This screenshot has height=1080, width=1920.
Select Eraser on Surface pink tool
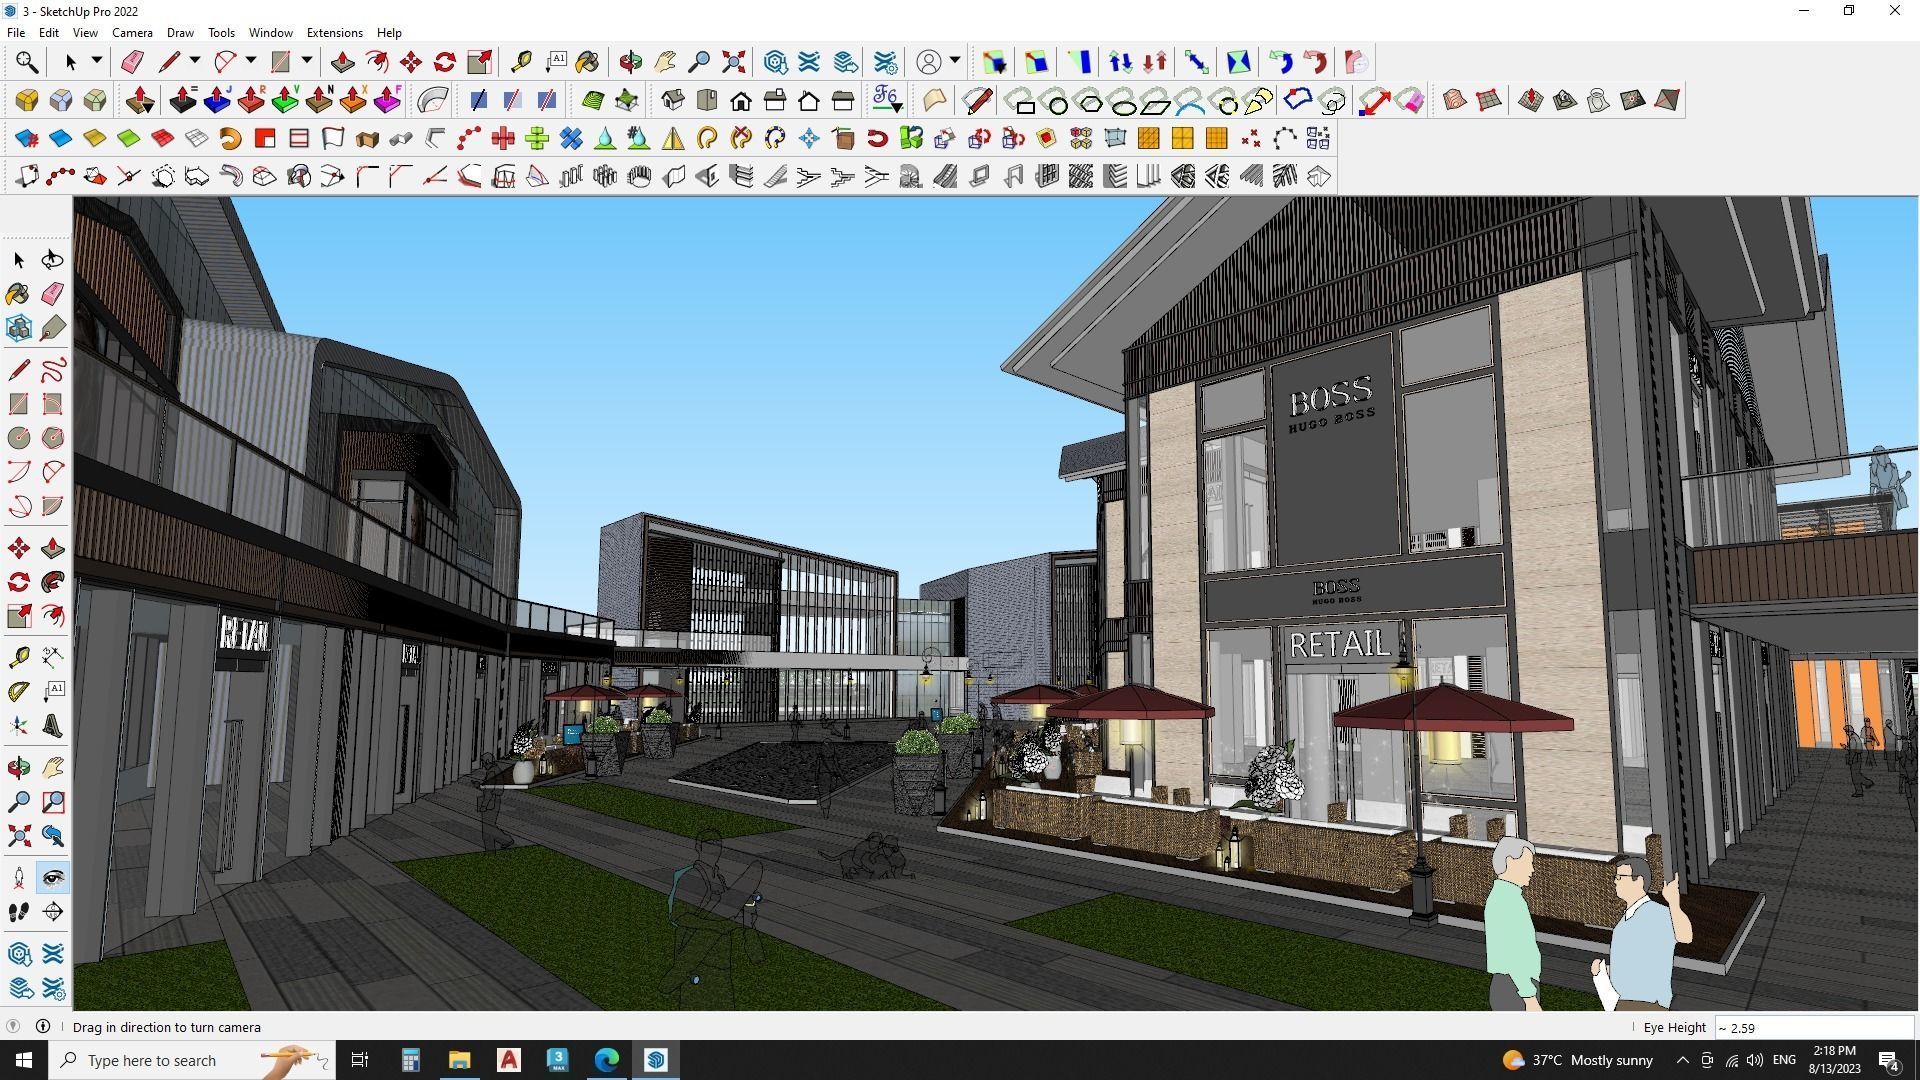1409,100
